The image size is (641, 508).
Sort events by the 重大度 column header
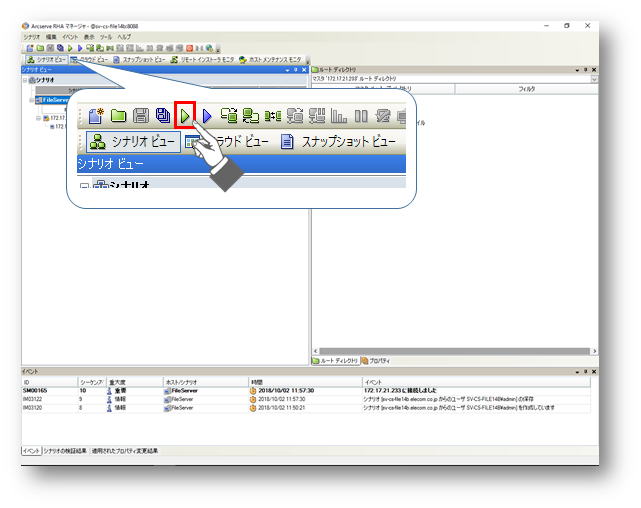(135, 382)
